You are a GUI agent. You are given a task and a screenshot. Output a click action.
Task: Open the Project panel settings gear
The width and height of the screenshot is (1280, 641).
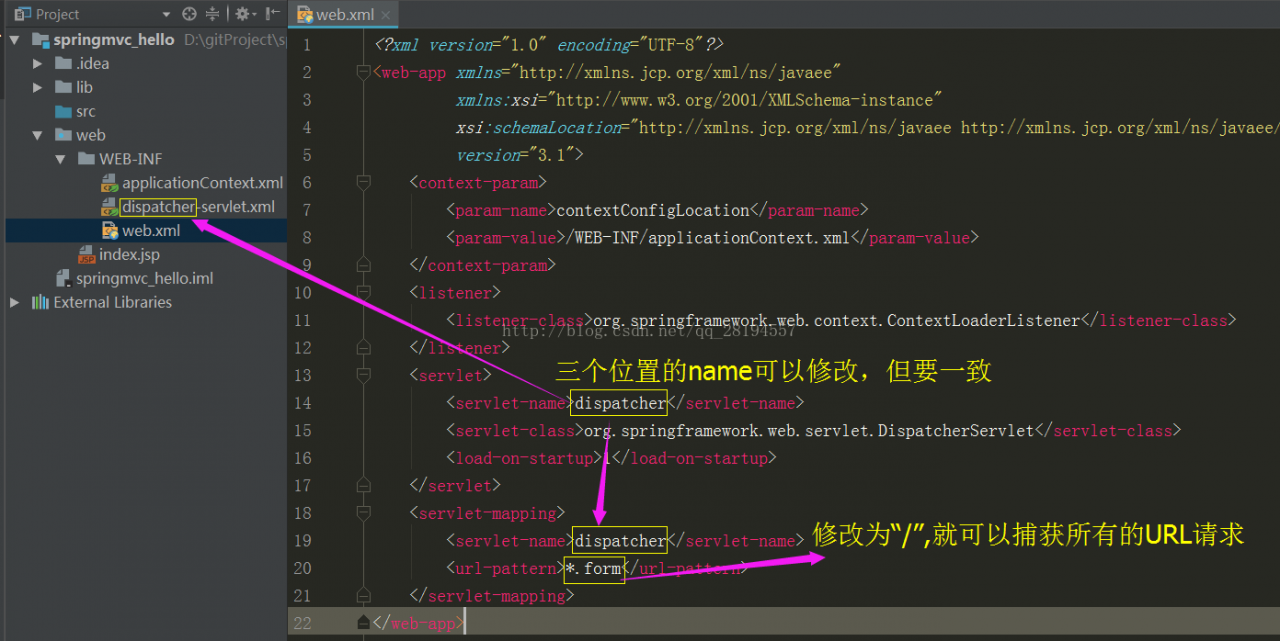coord(242,14)
